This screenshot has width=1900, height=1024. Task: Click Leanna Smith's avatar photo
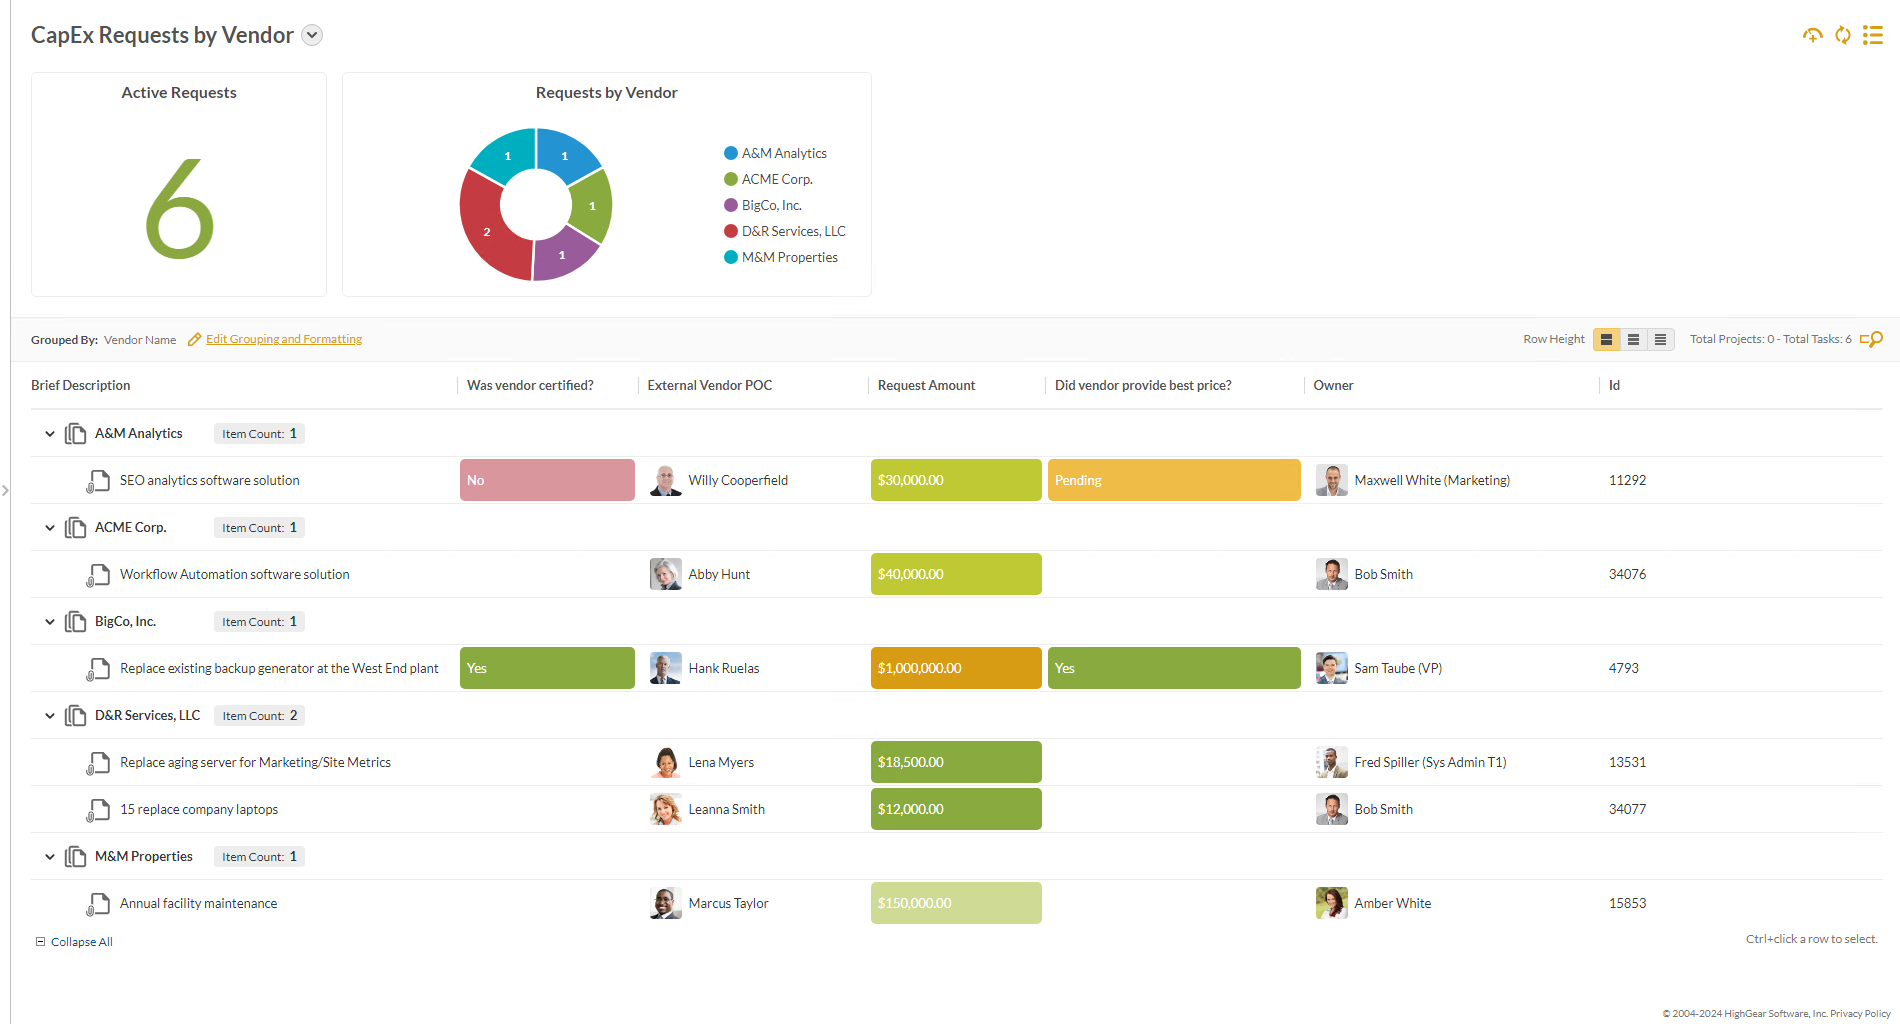pos(665,809)
